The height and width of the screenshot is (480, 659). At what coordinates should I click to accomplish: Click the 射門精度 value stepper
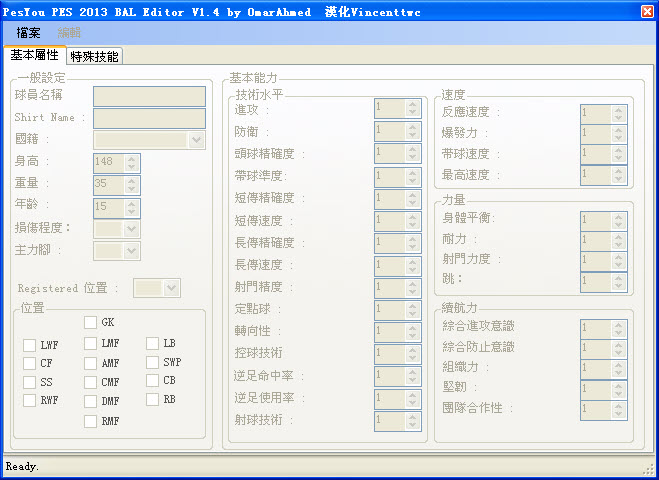398,288
